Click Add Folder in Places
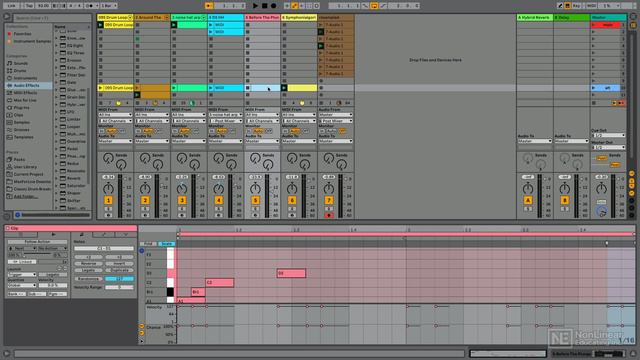 click(26, 196)
